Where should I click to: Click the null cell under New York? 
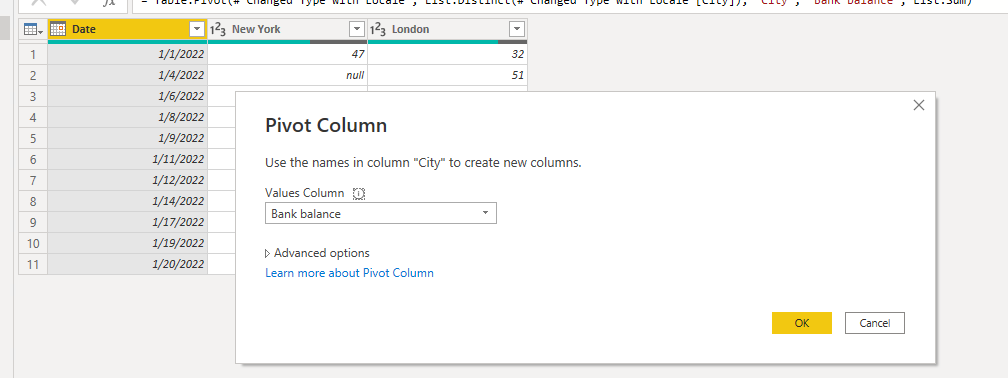(287, 75)
